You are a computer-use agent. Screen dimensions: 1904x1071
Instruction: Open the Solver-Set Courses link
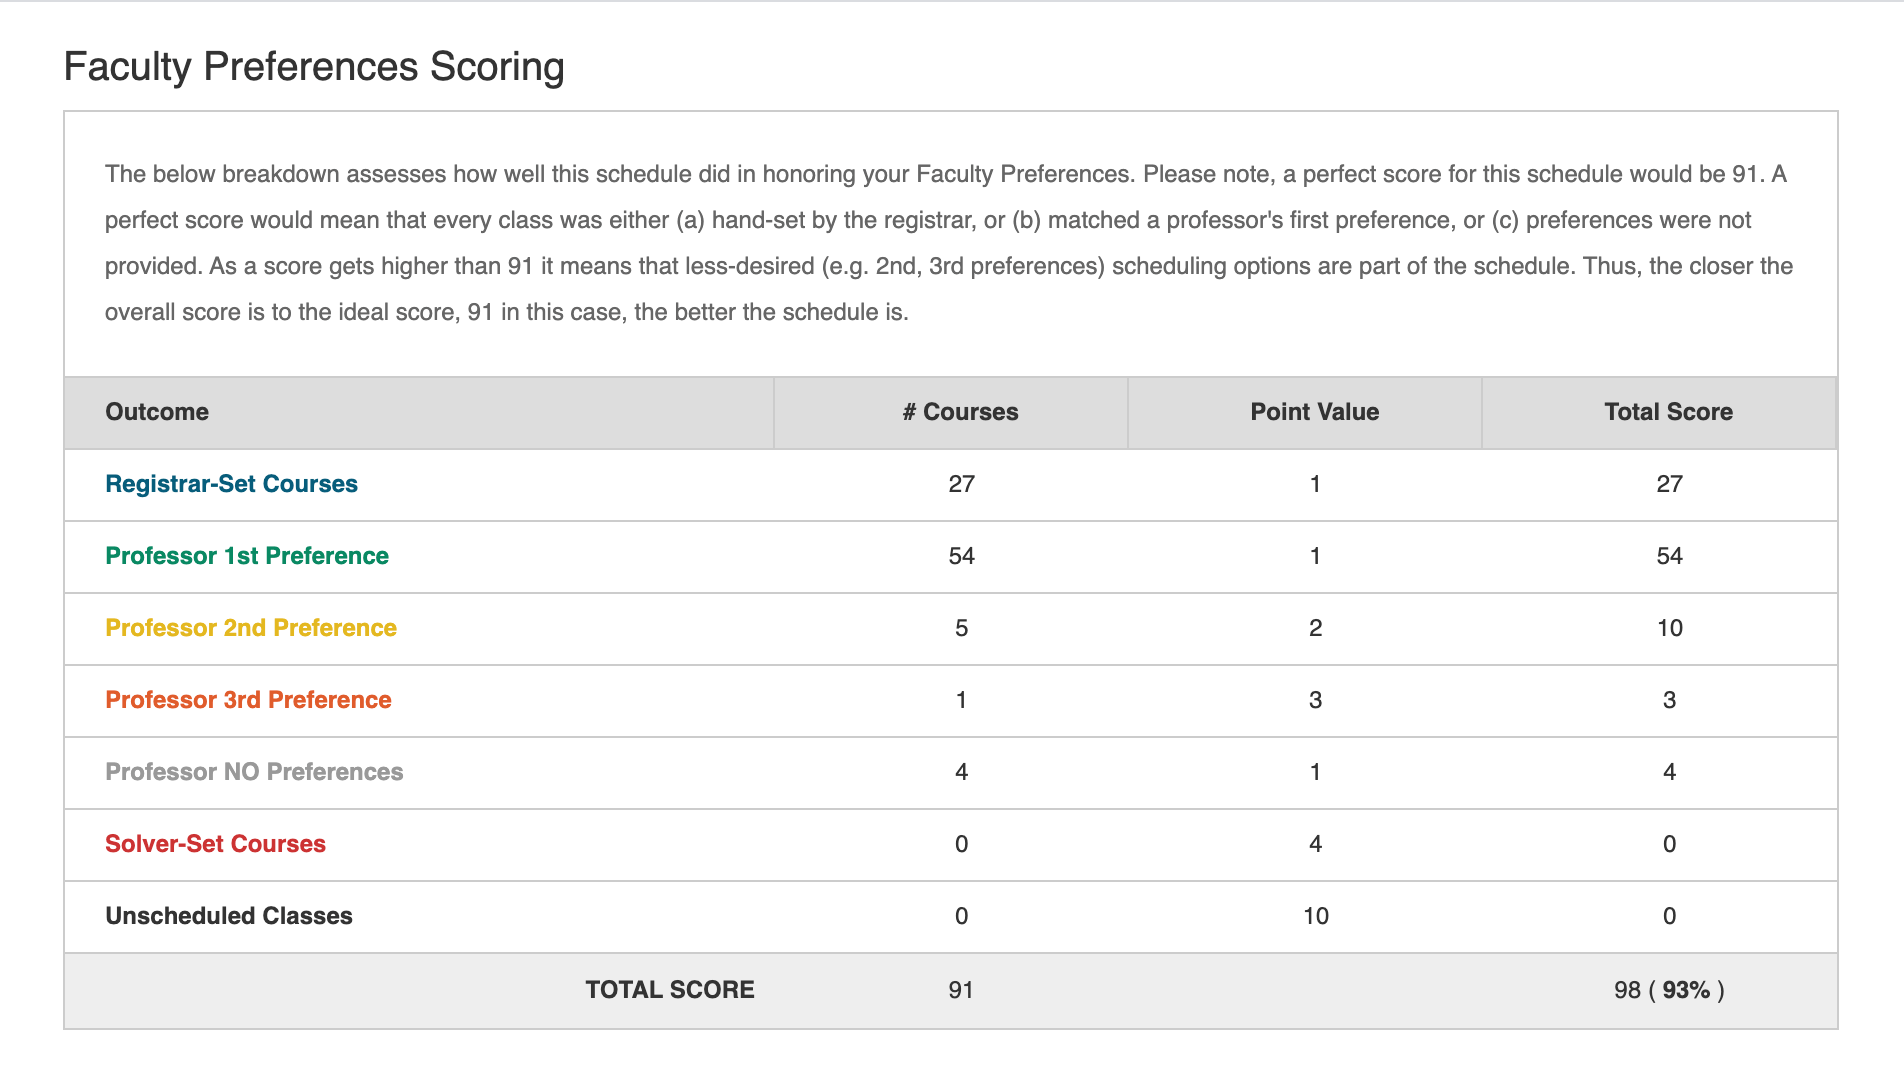pyautogui.click(x=215, y=844)
